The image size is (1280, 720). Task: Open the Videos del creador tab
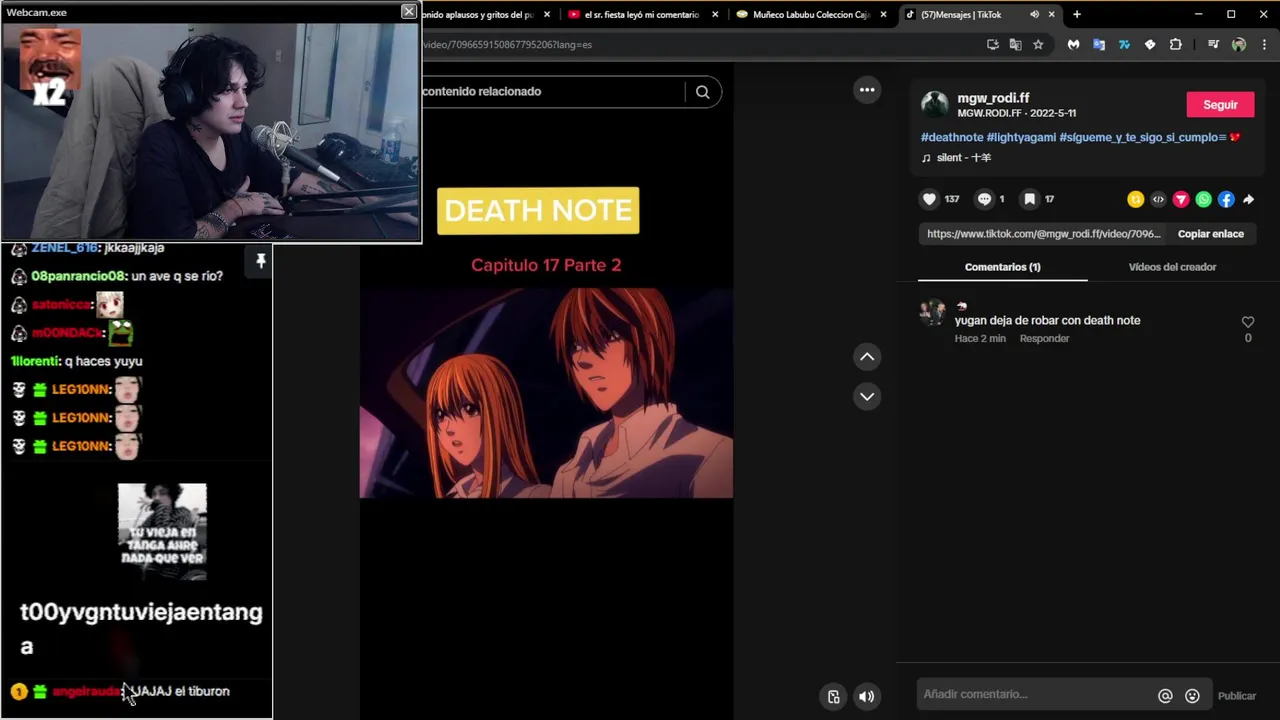[x=1172, y=267]
